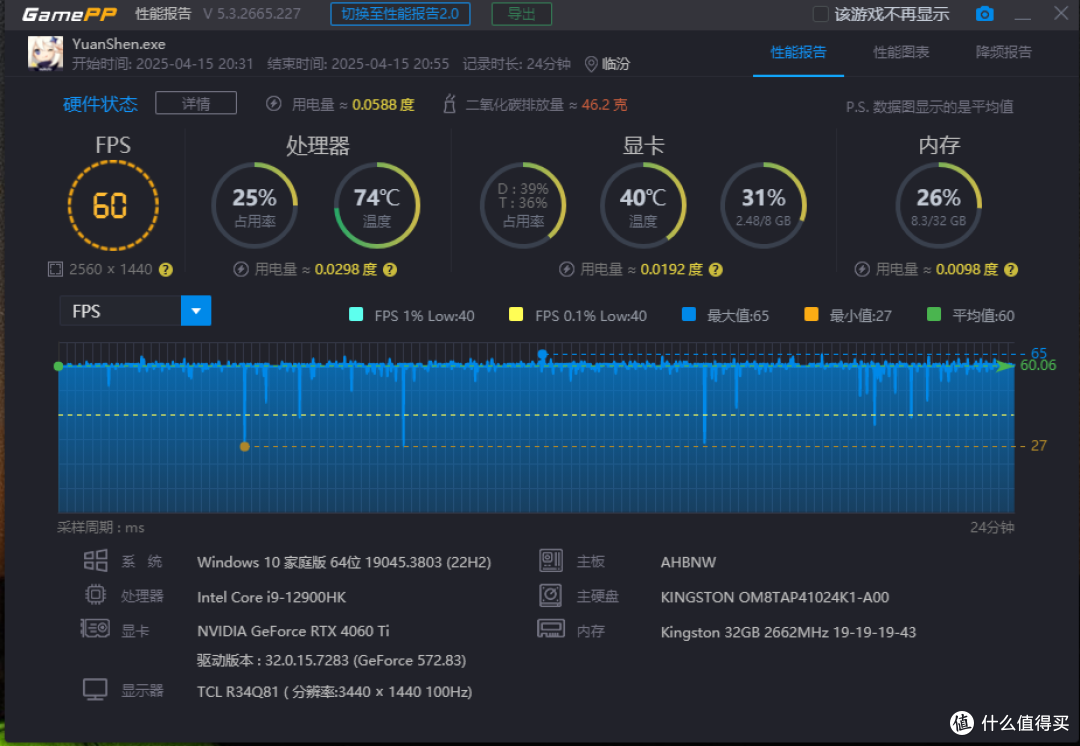
Task: Open help icon beside processor 0.0298 度
Action: tap(390, 269)
